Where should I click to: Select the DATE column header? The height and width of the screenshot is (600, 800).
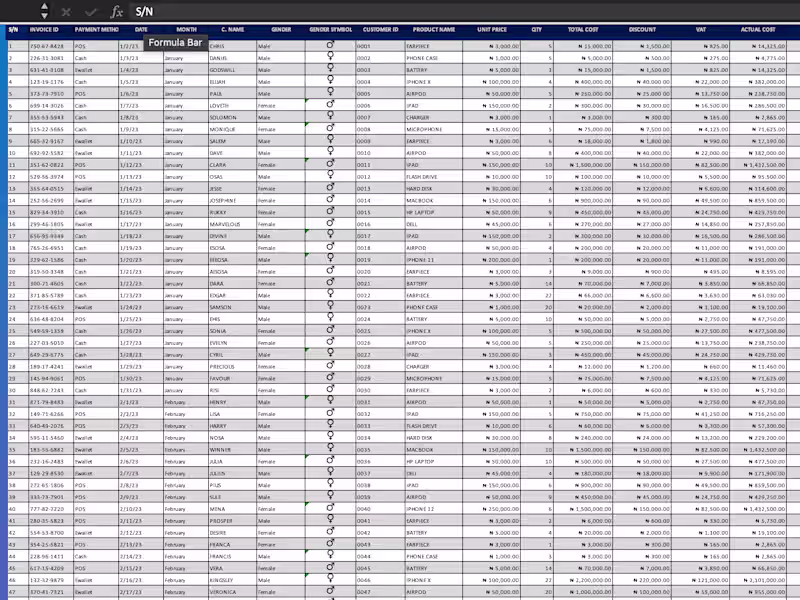coord(141,30)
